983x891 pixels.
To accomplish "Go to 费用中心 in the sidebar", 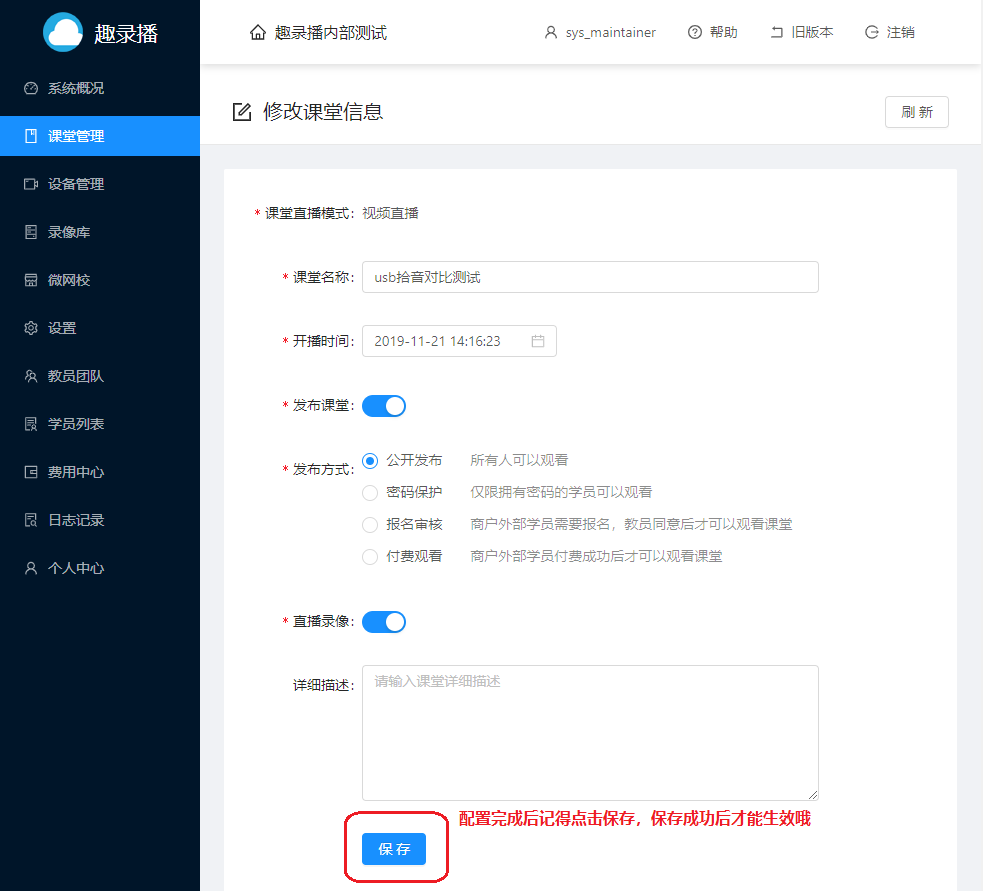I will click(100, 472).
